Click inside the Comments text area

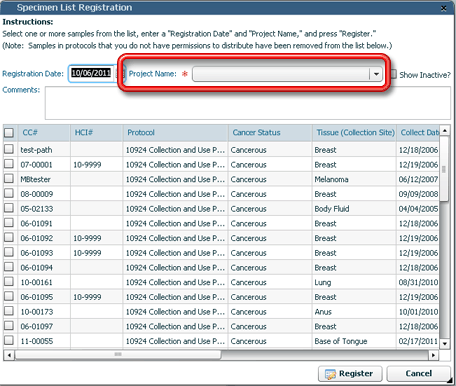[248, 103]
